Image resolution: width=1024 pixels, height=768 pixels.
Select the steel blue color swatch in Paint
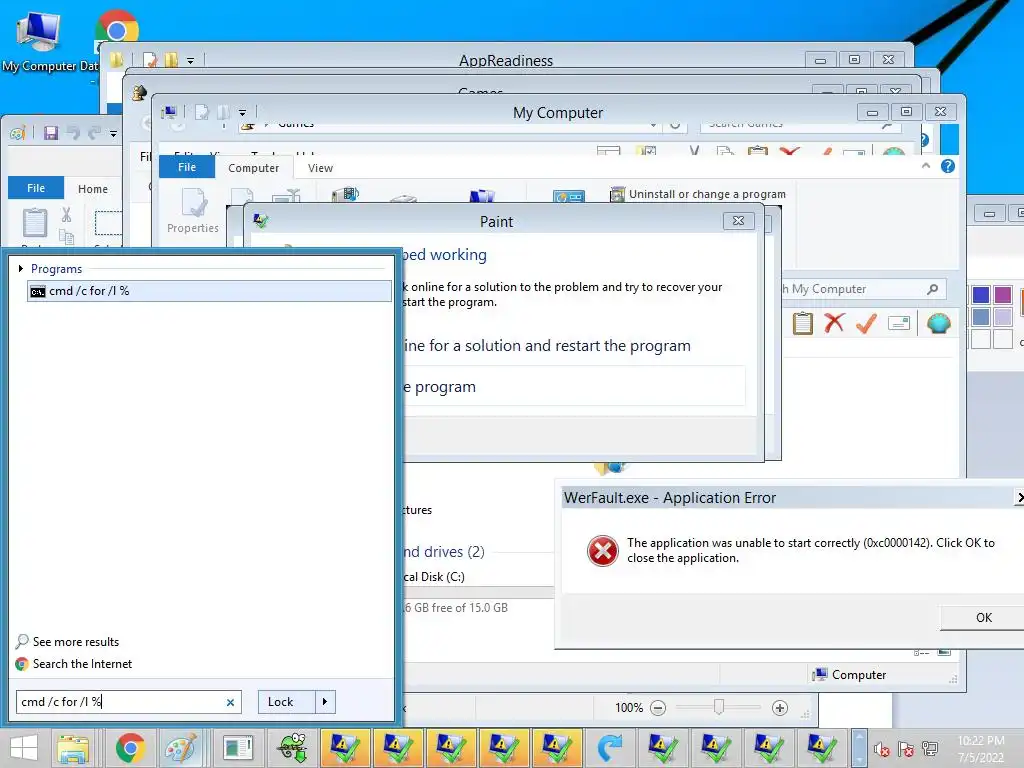point(981,317)
